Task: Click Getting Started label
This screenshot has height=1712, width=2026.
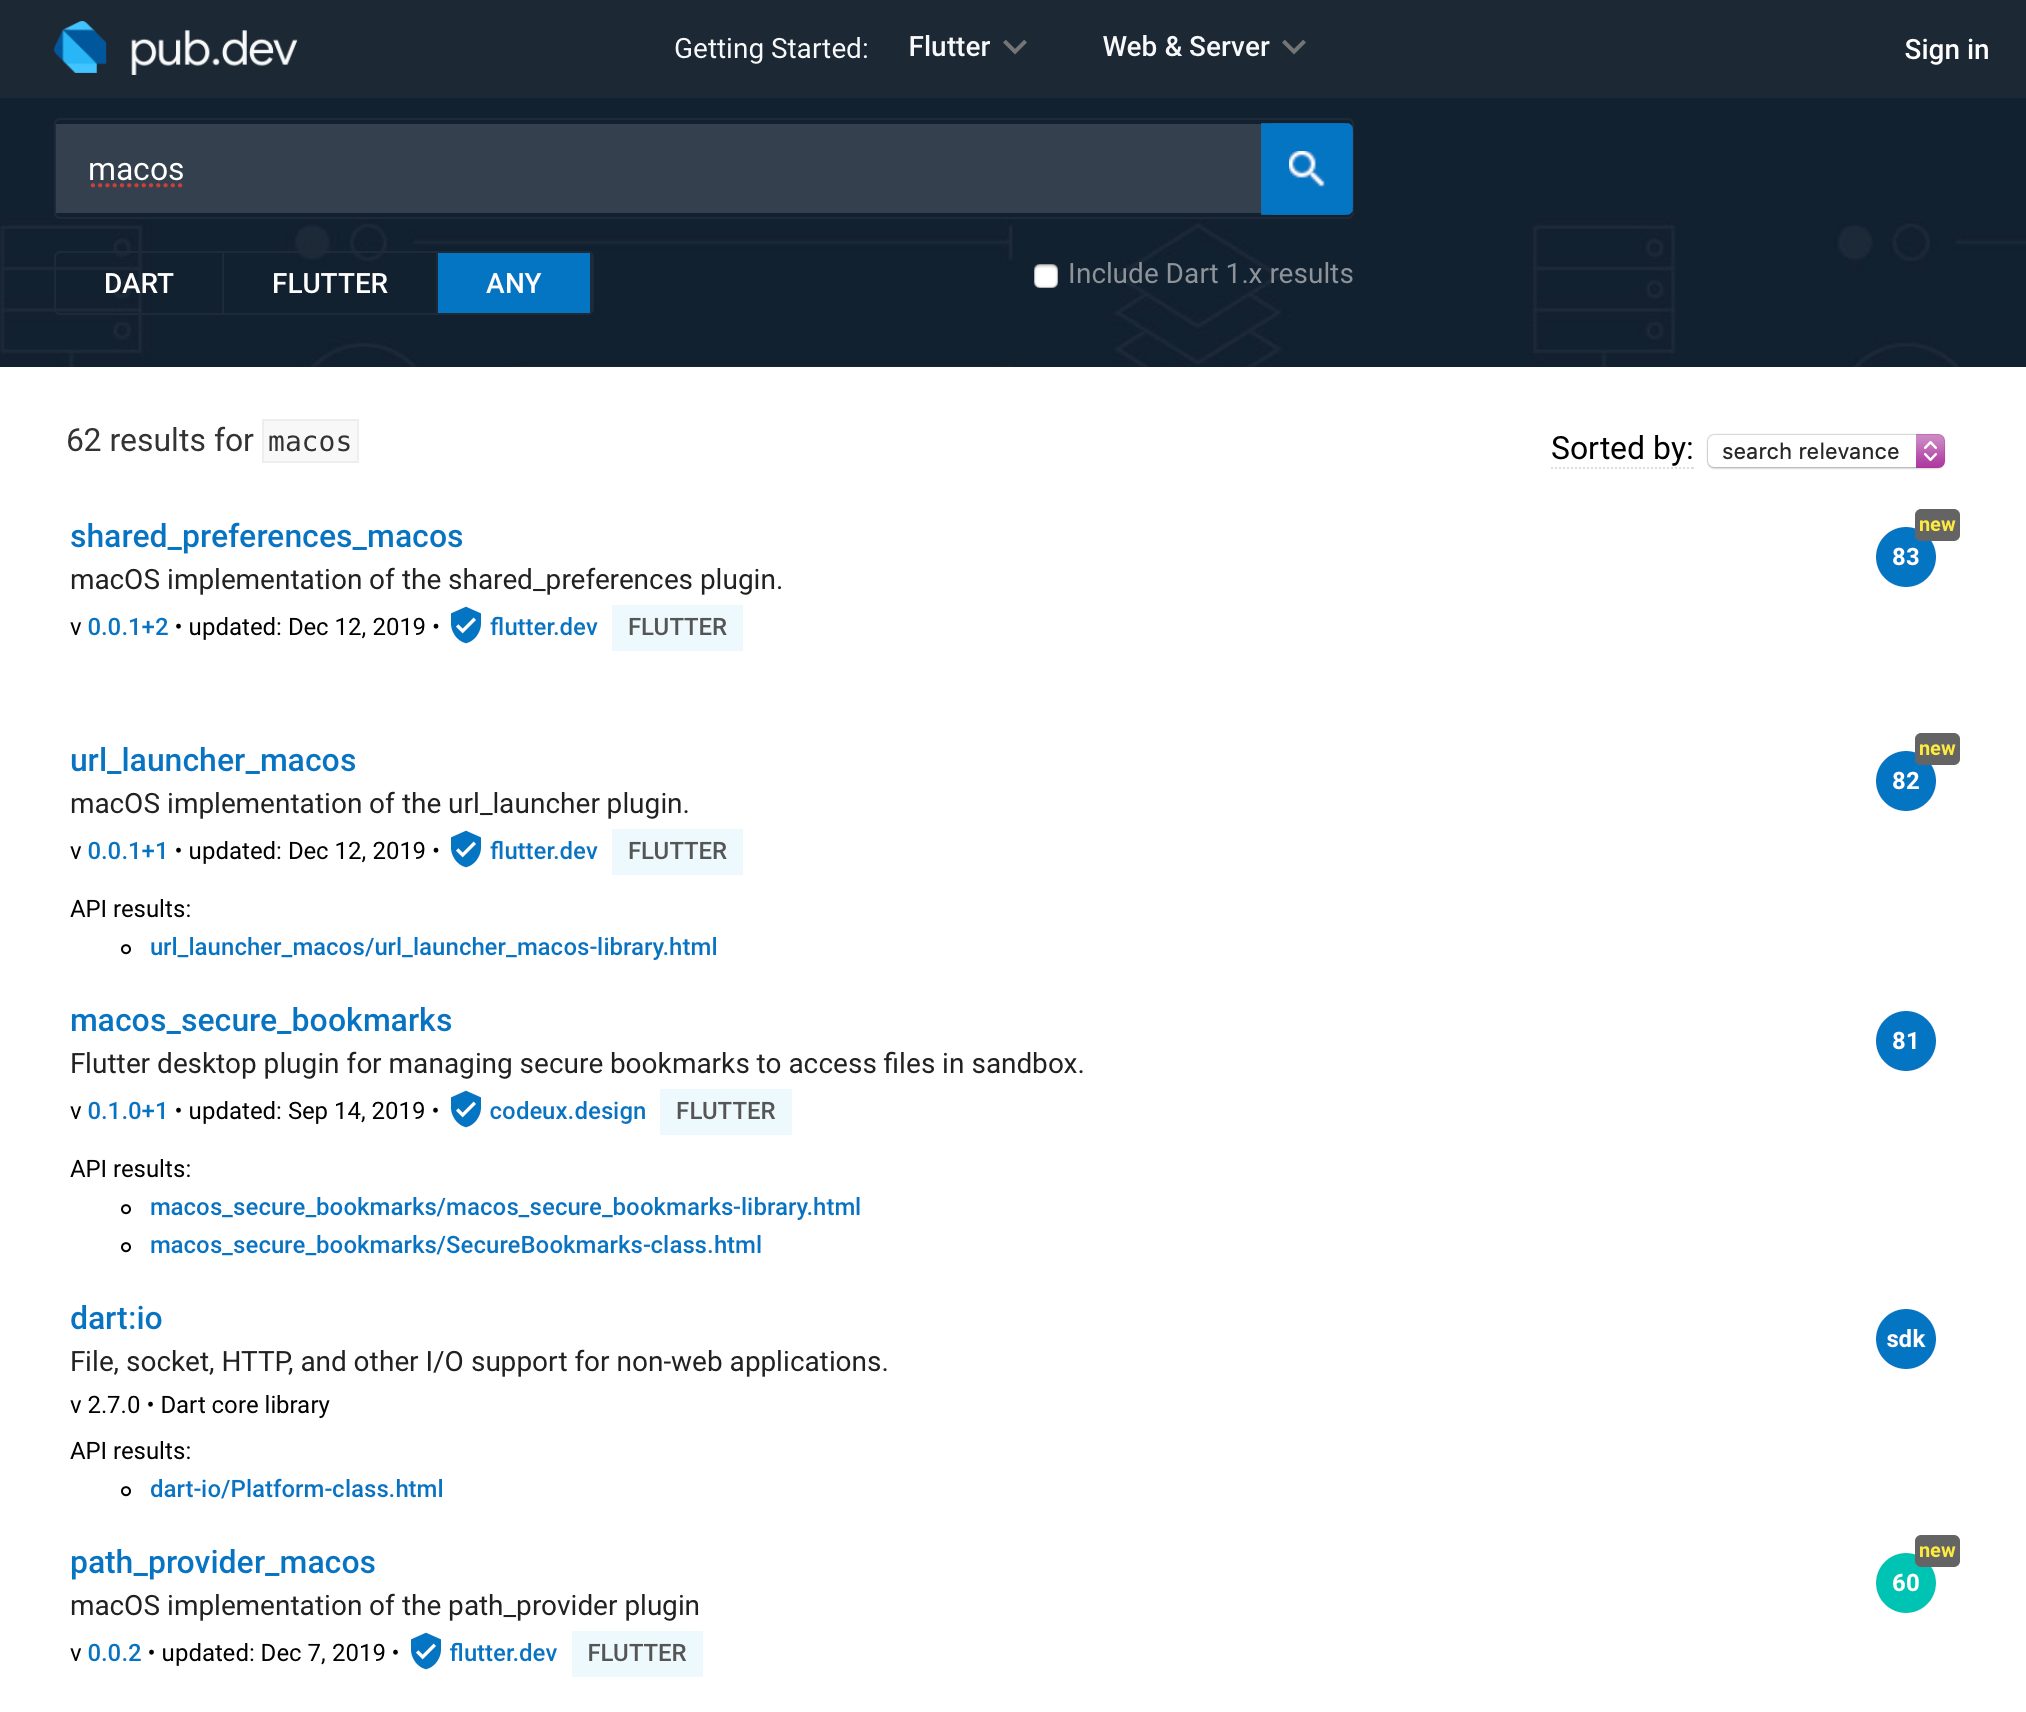Action: click(x=771, y=48)
